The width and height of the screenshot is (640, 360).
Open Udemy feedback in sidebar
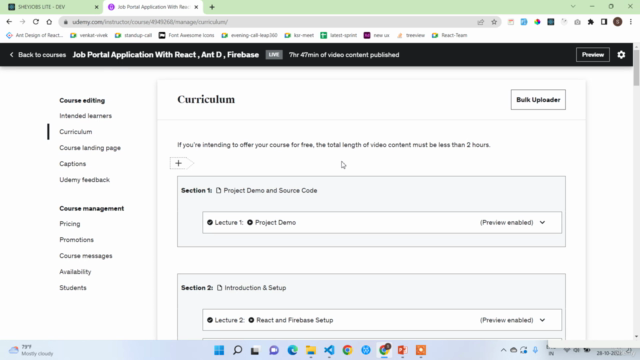[x=84, y=180]
